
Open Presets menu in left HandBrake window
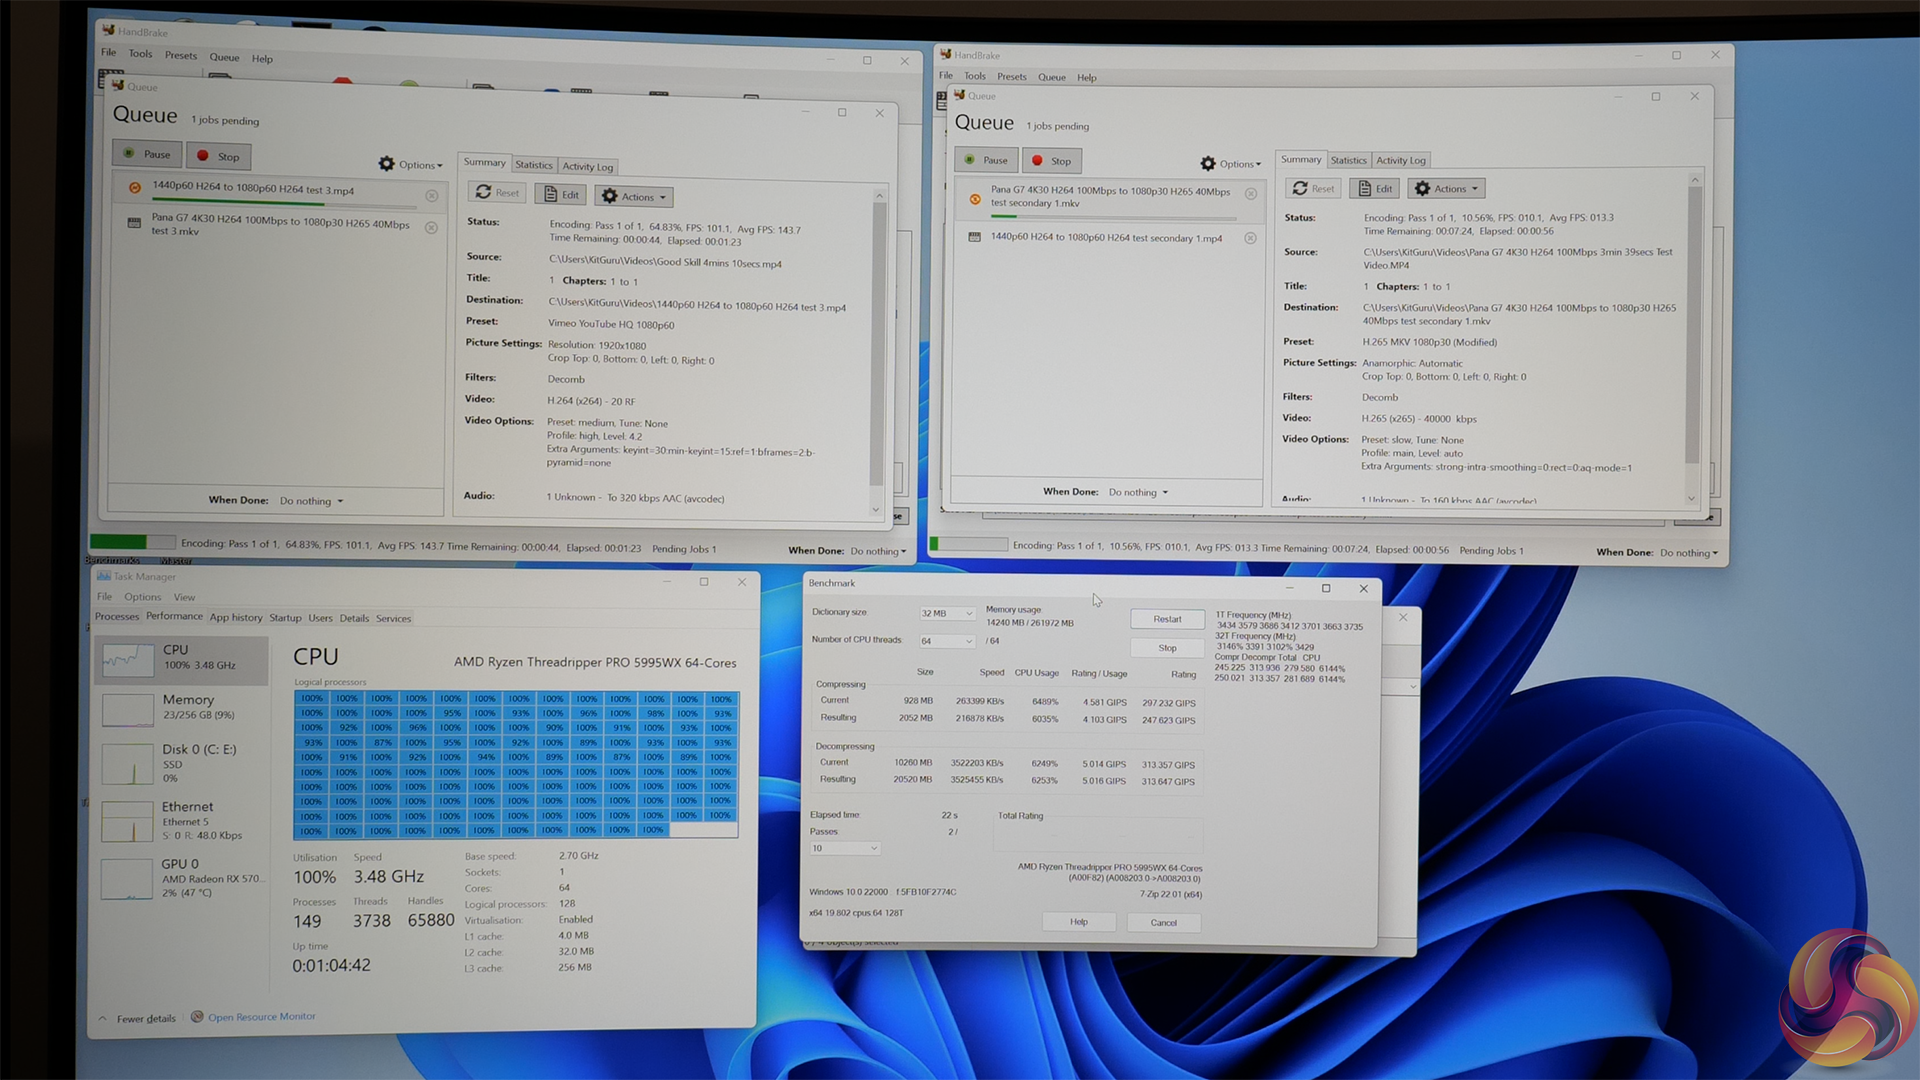tap(181, 55)
